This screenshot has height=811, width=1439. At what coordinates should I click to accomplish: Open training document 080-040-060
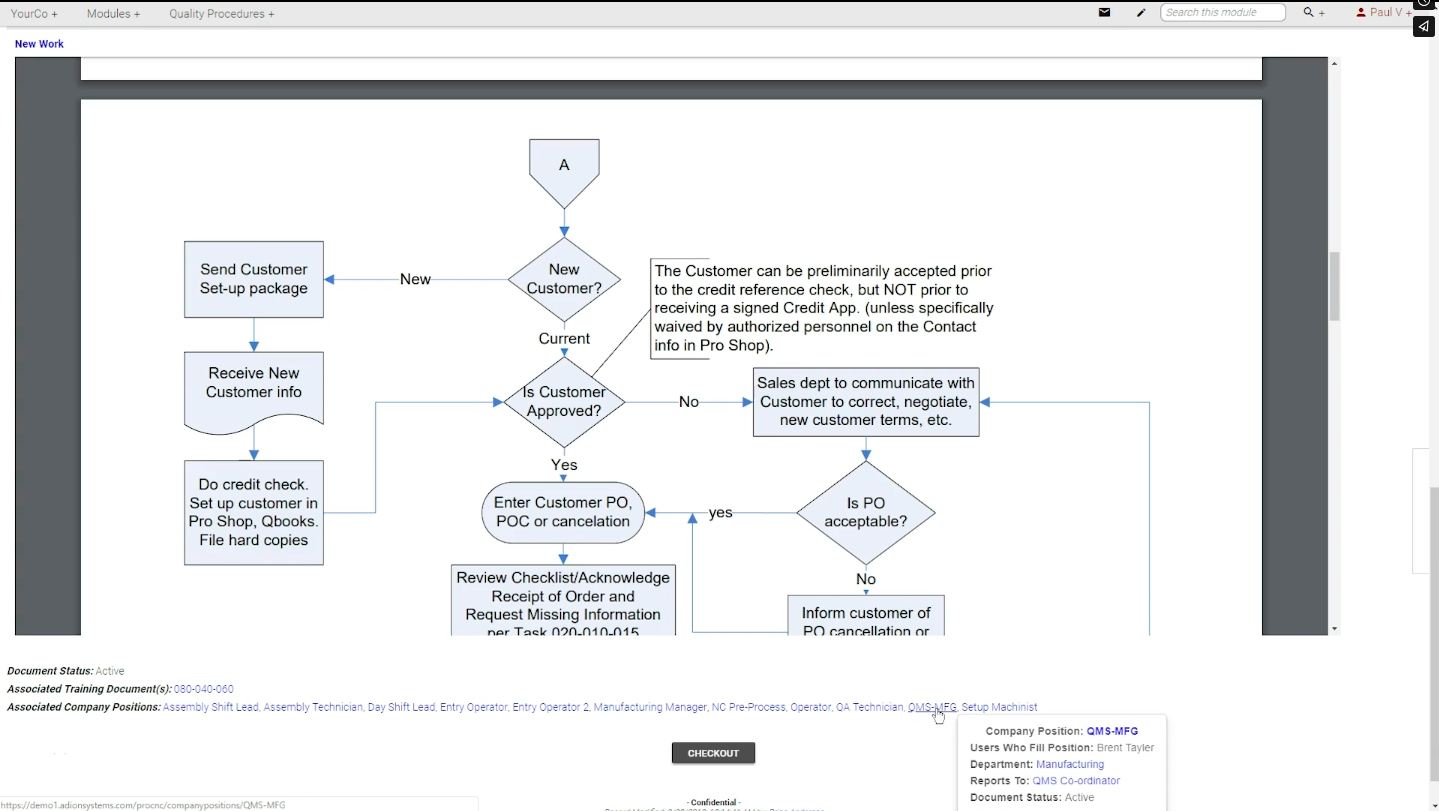tap(204, 689)
